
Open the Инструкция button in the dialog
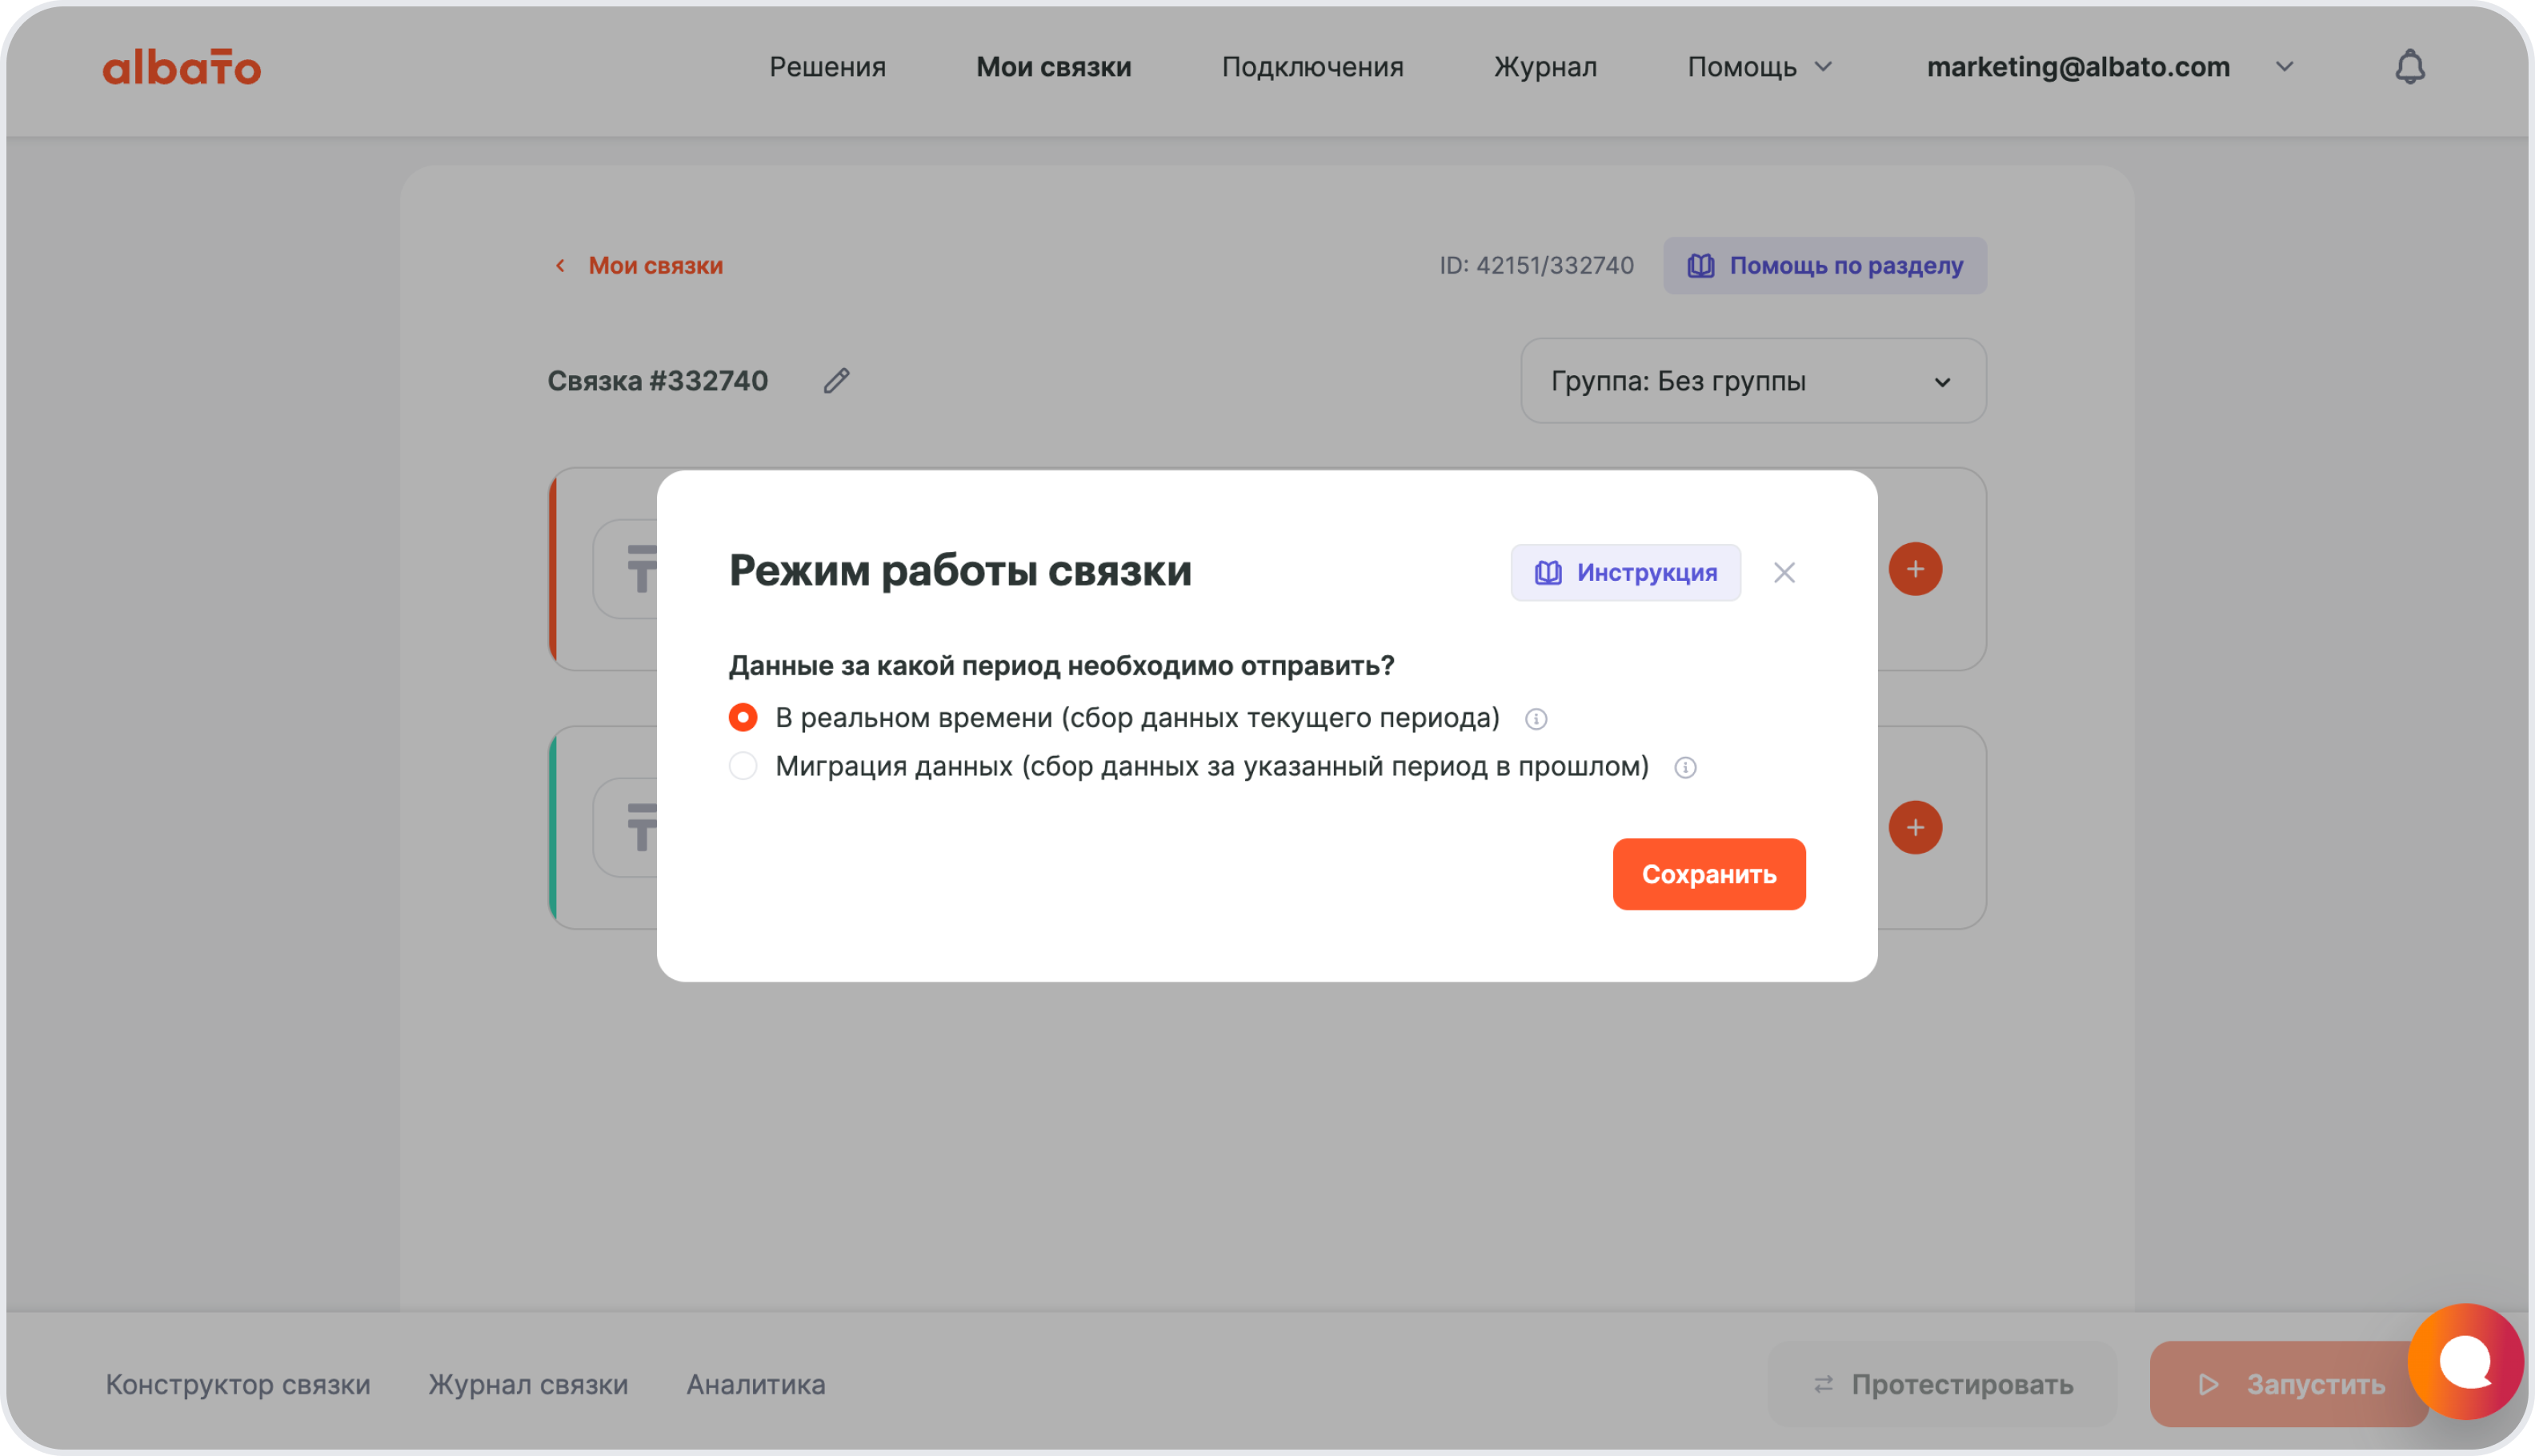(1624, 573)
